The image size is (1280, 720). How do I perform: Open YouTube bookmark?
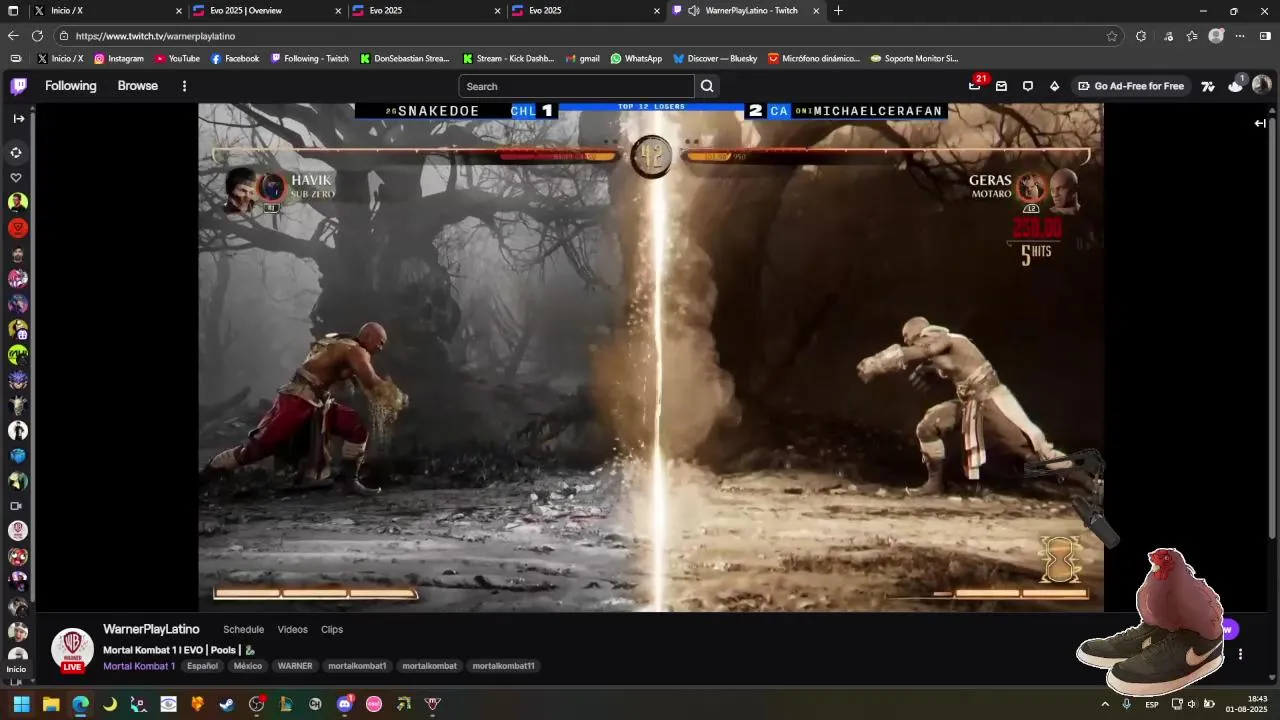point(177,59)
